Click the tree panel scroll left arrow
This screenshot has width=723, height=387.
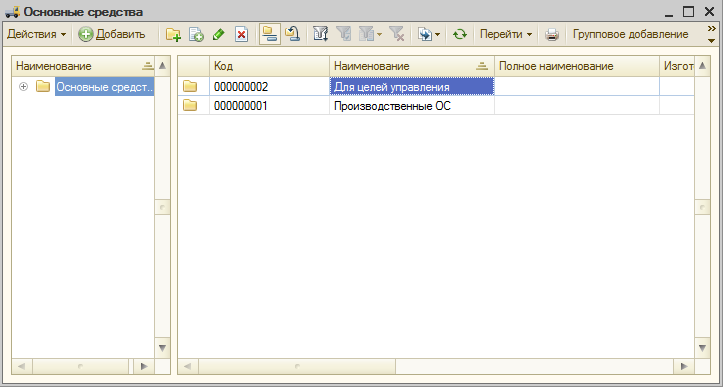pyautogui.click(x=21, y=367)
